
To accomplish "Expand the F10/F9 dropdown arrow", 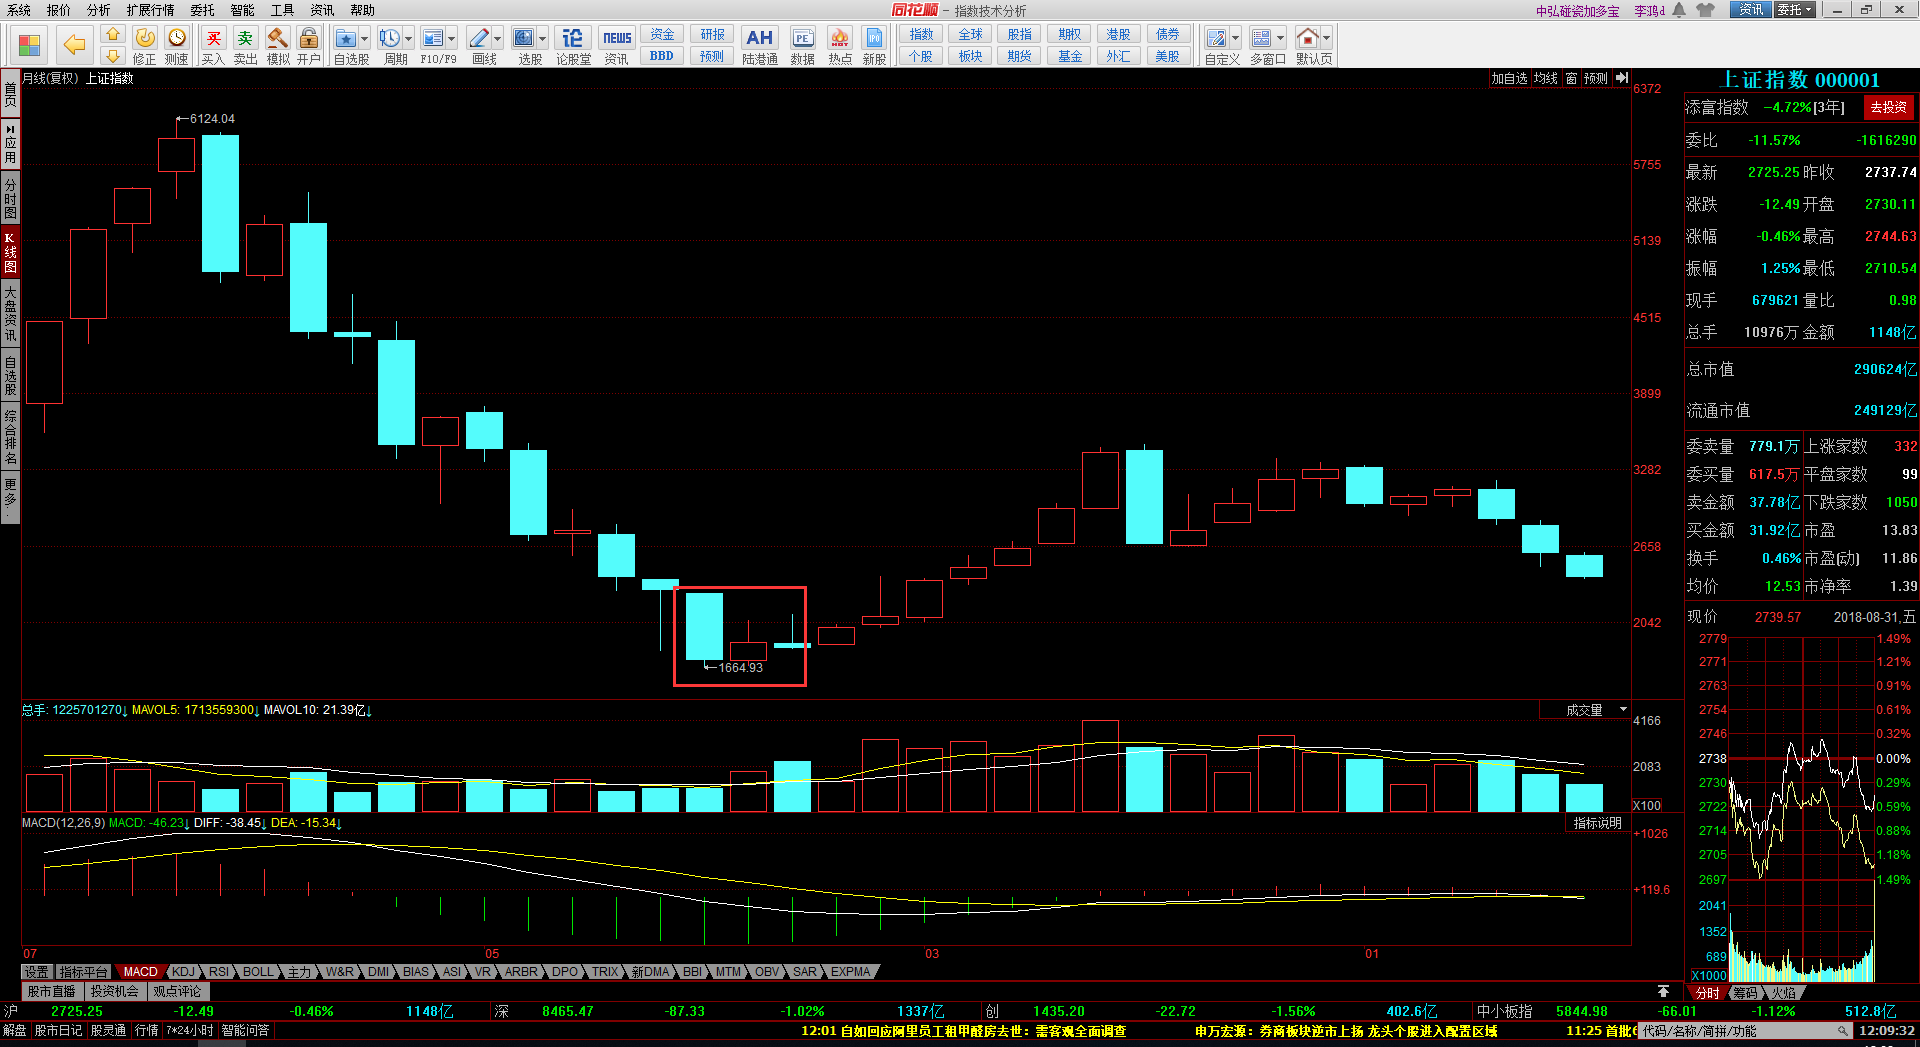I will pyautogui.click(x=452, y=39).
